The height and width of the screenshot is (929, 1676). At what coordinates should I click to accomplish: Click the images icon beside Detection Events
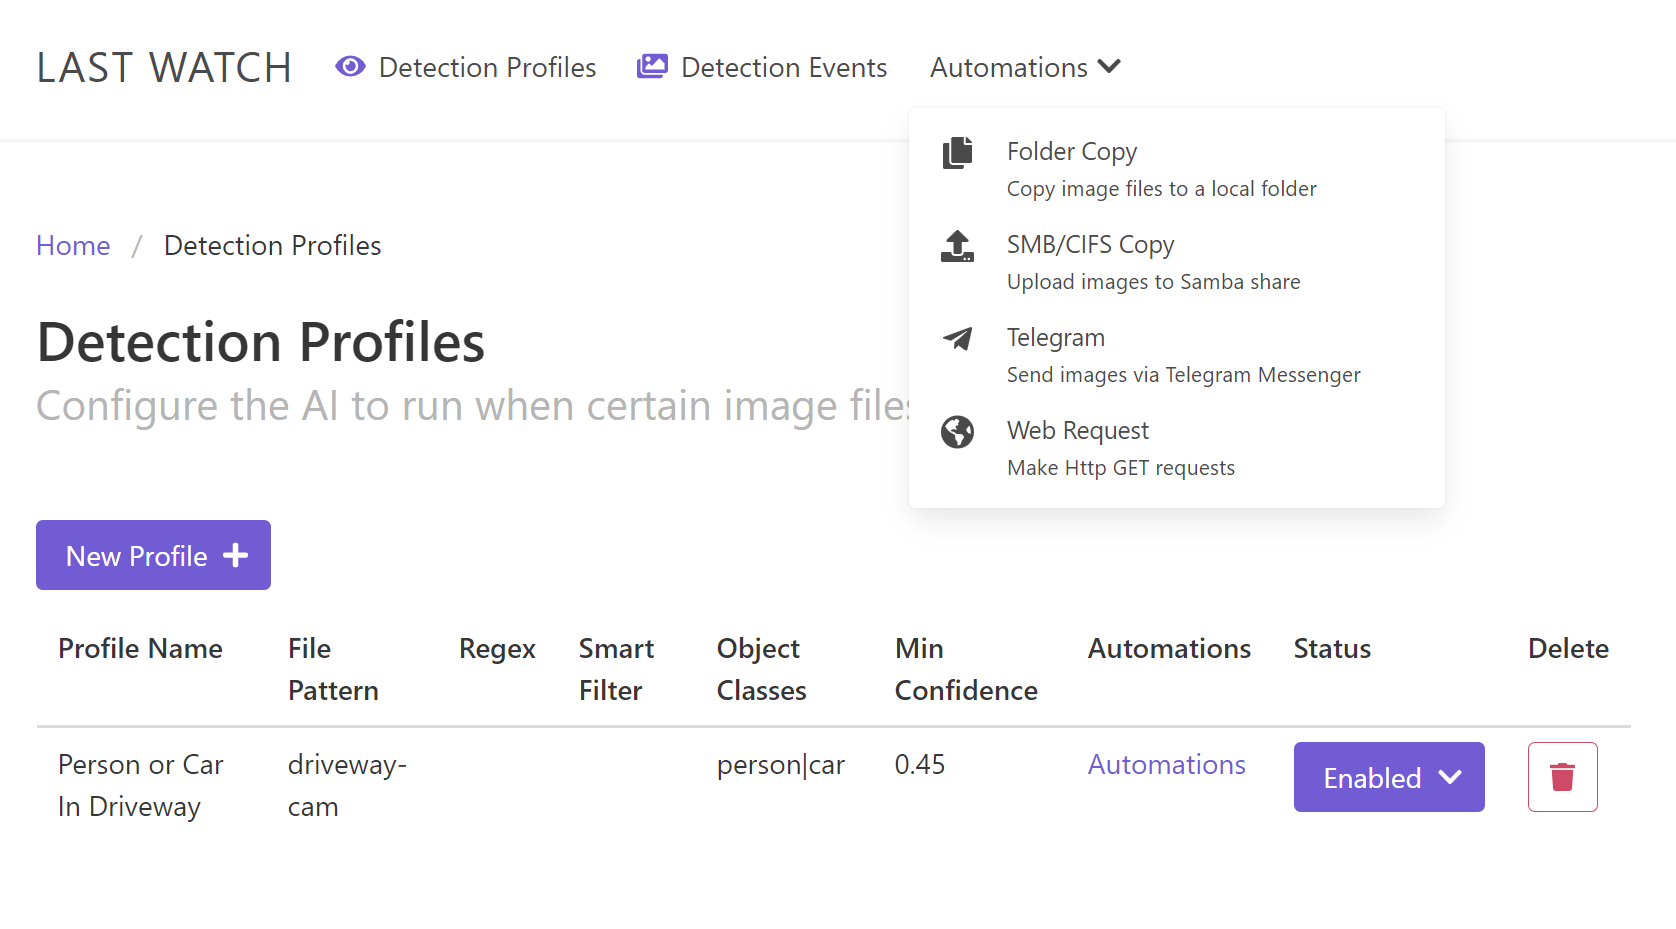pos(652,67)
